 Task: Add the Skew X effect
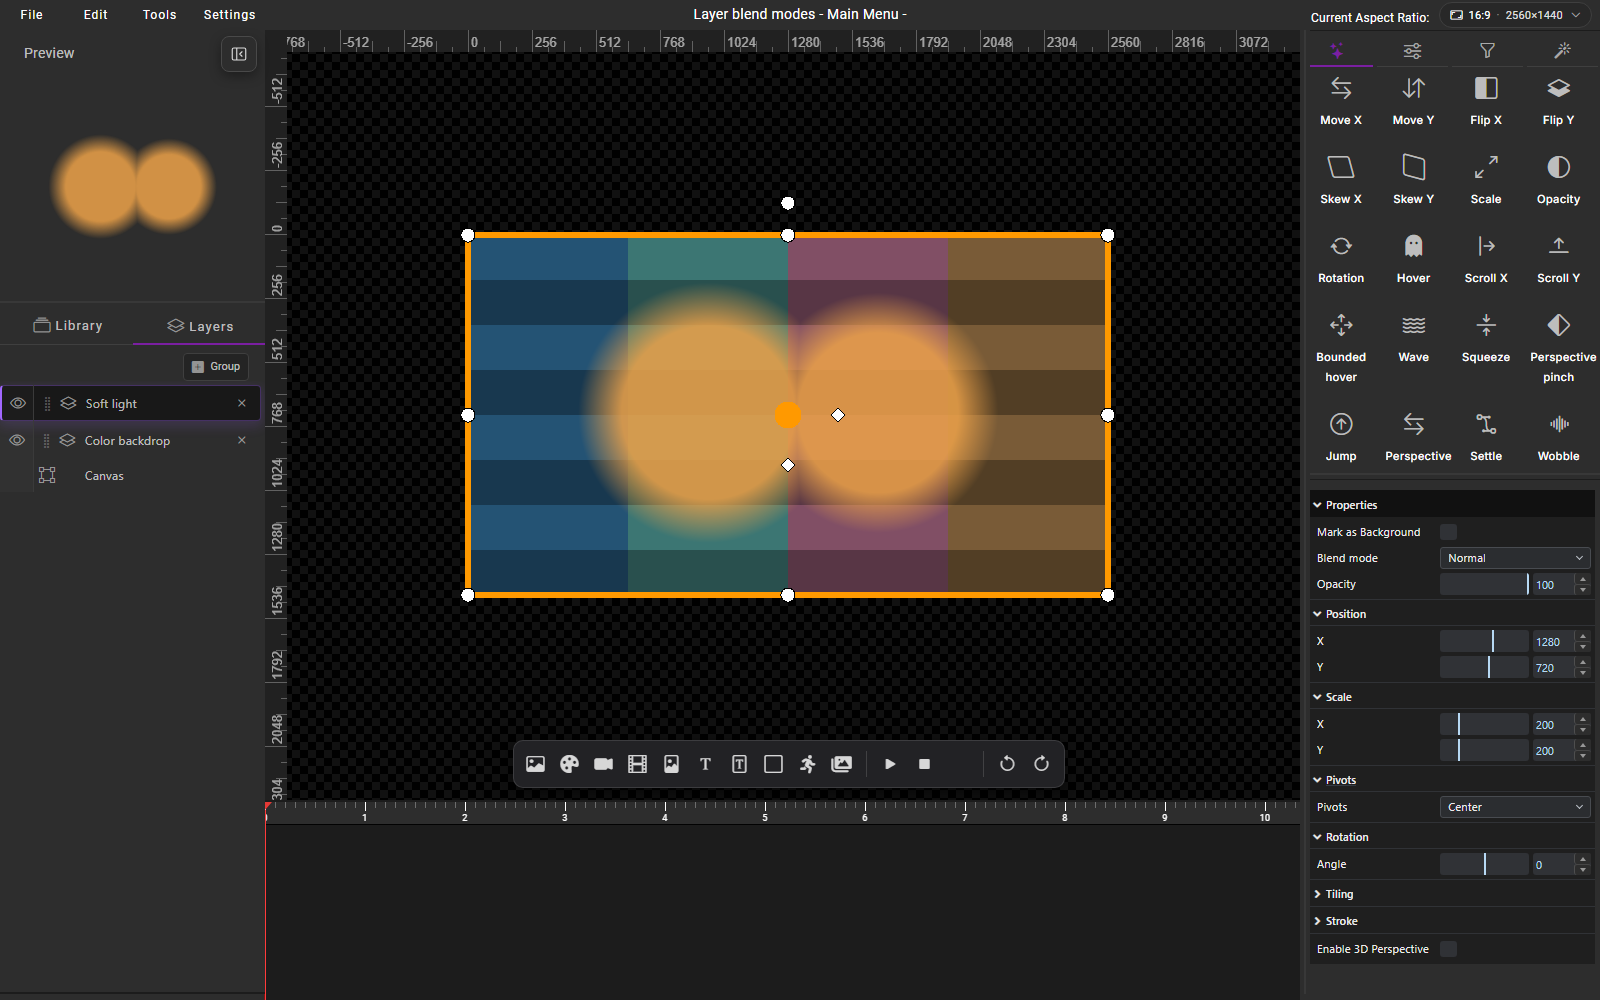1341,180
